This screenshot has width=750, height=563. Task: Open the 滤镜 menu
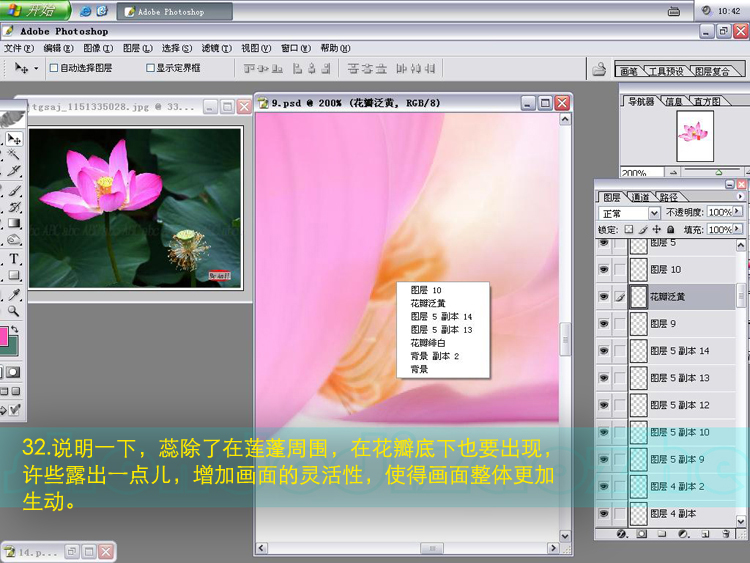(216, 48)
